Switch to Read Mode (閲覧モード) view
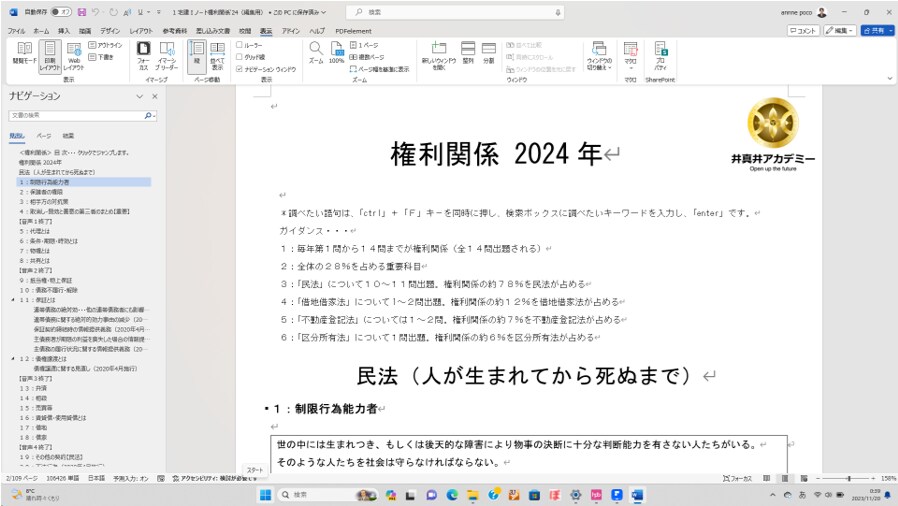The image size is (898, 506). click(25, 55)
